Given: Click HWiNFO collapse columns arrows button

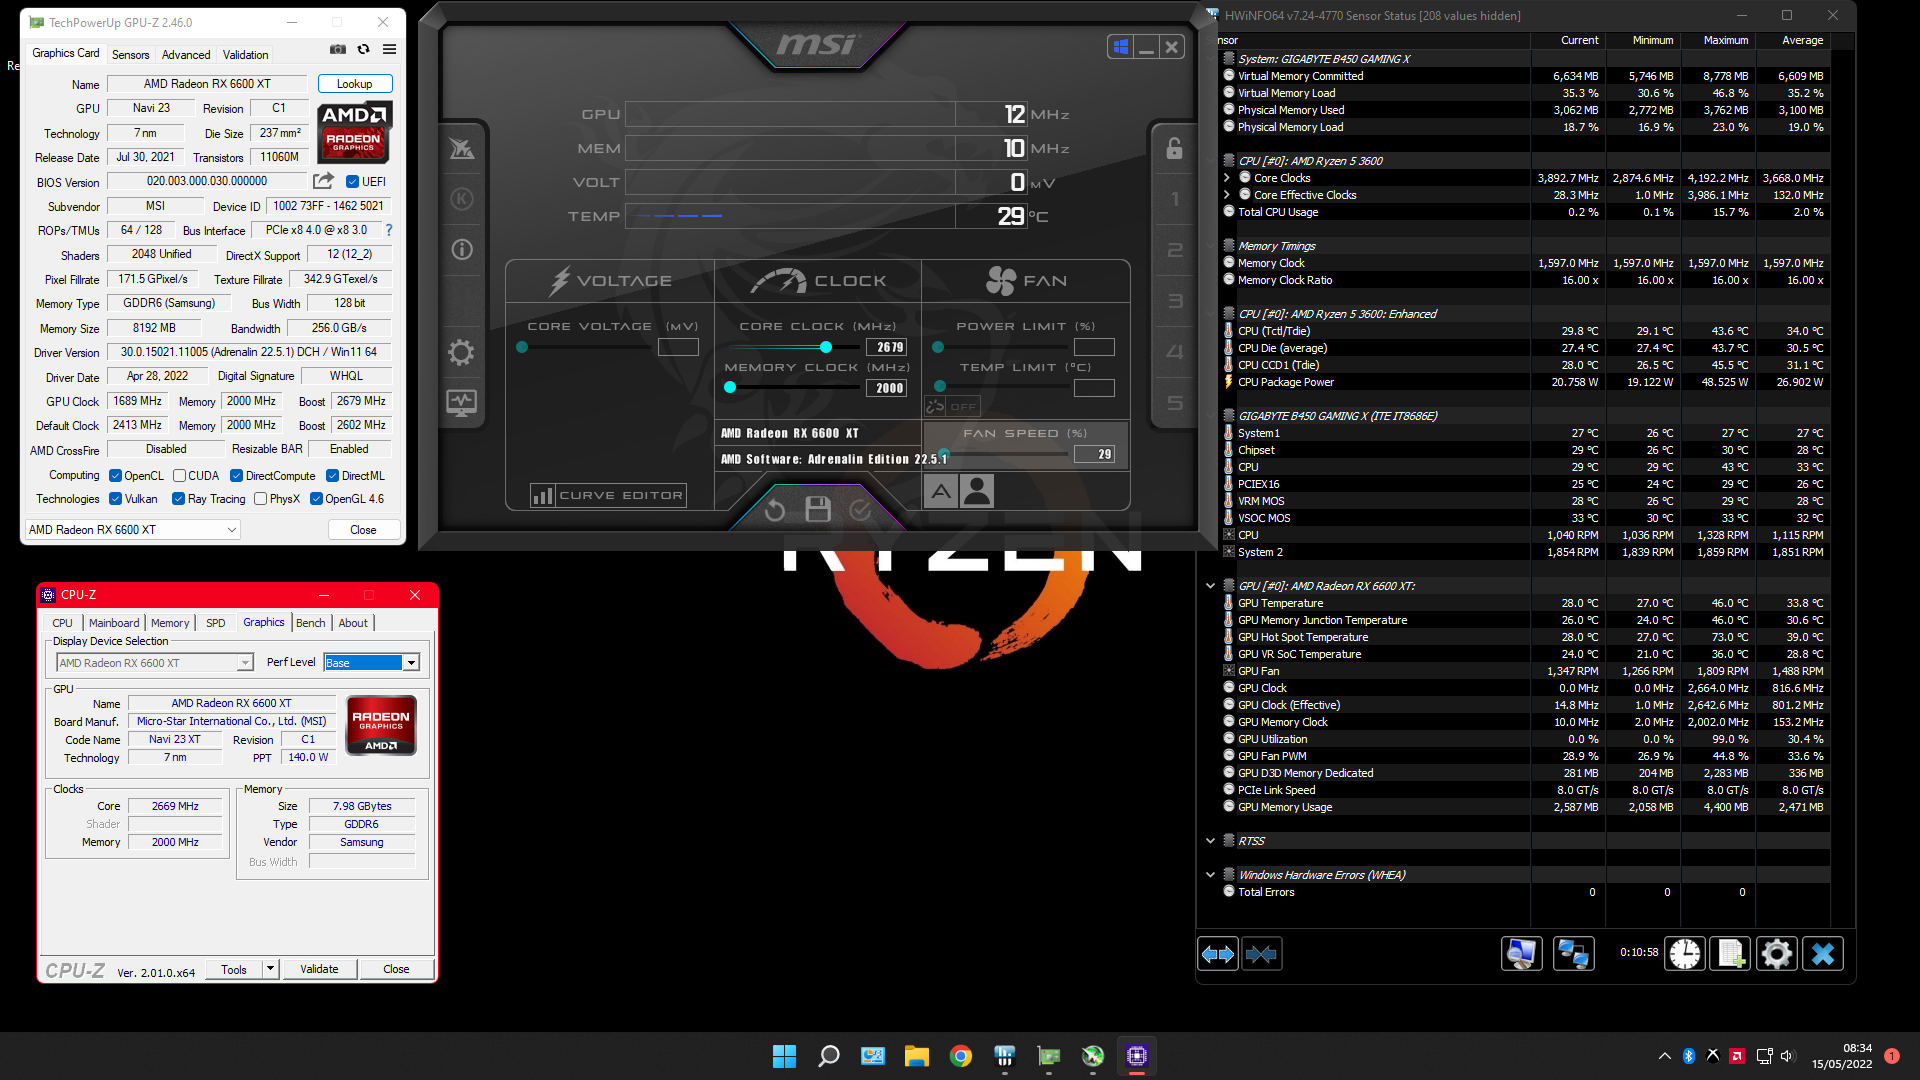Looking at the screenshot, I should point(1261,954).
